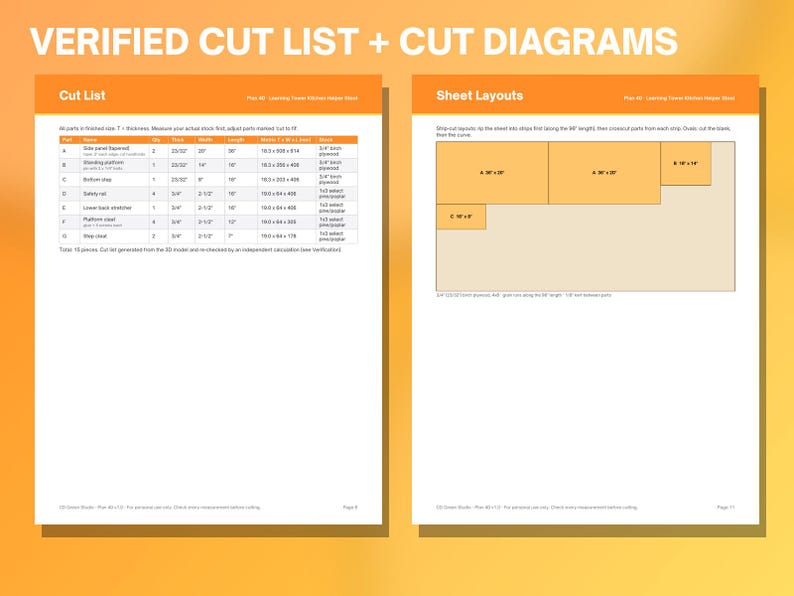The image size is (794, 596).
Task: Click the metric value in the Bottom step row
Action: [280, 180]
